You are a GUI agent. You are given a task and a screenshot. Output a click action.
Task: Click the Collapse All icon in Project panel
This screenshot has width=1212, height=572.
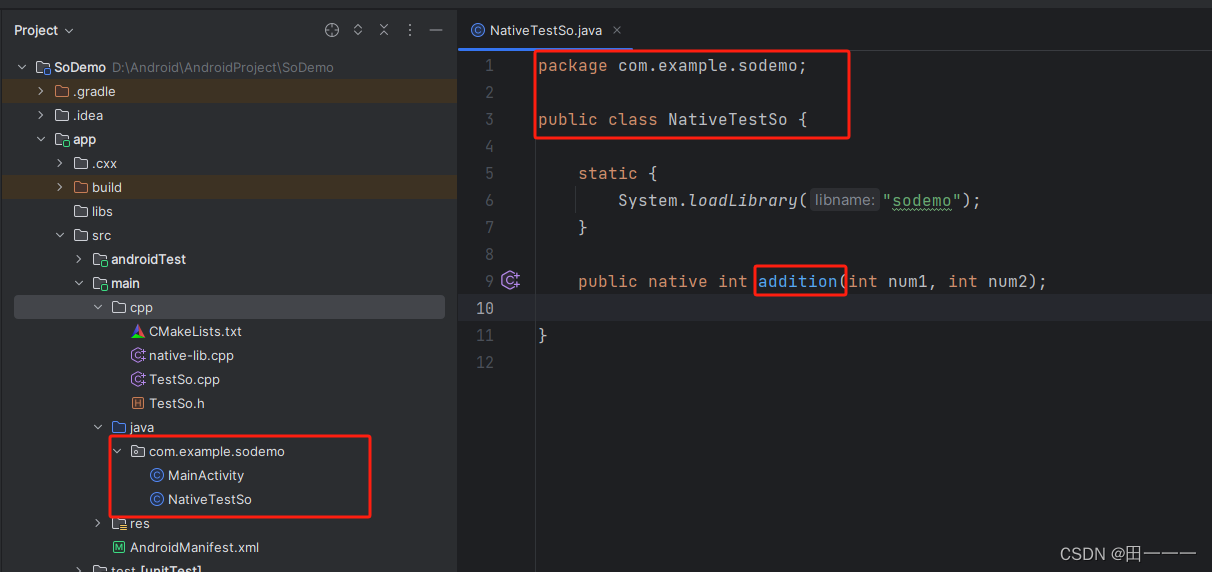(x=384, y=31)
